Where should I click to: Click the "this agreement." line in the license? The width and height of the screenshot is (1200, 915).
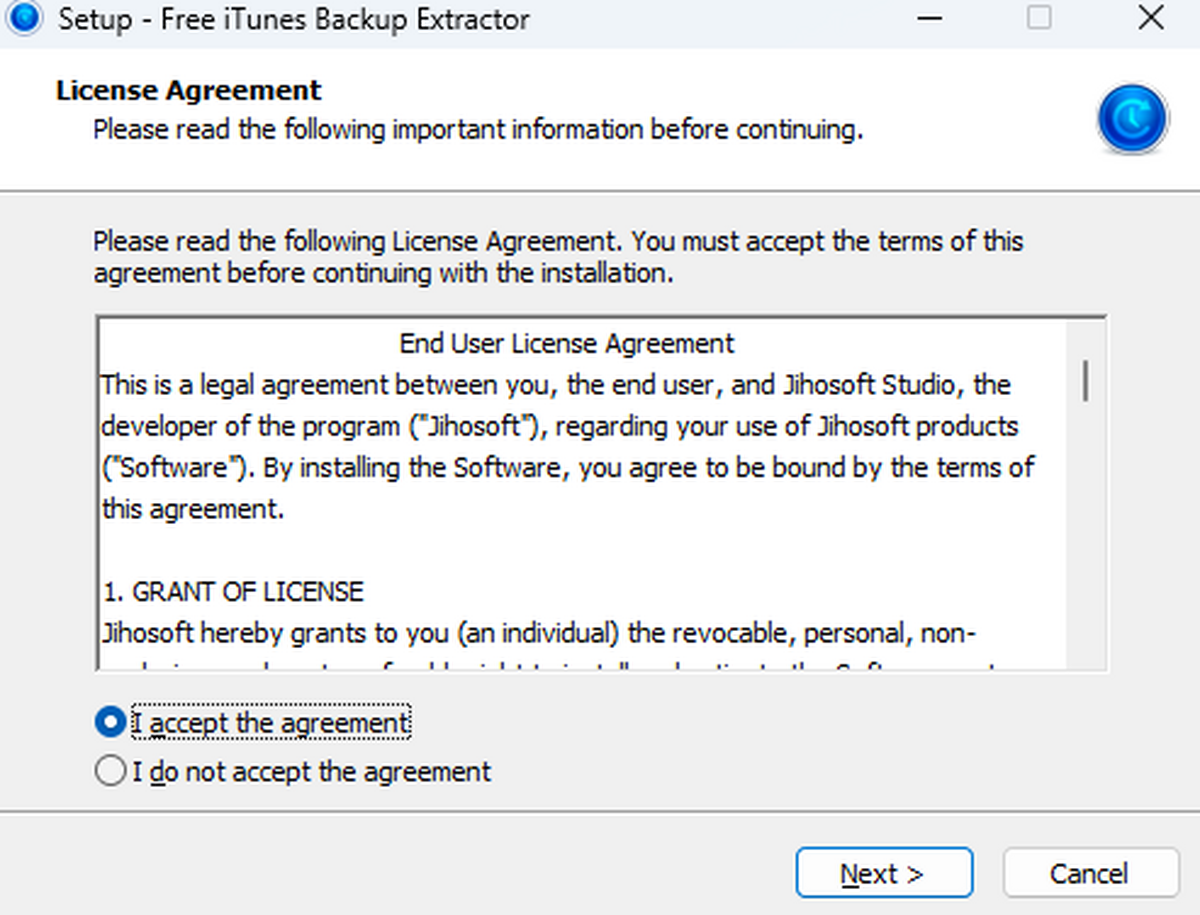pos(193,509)
